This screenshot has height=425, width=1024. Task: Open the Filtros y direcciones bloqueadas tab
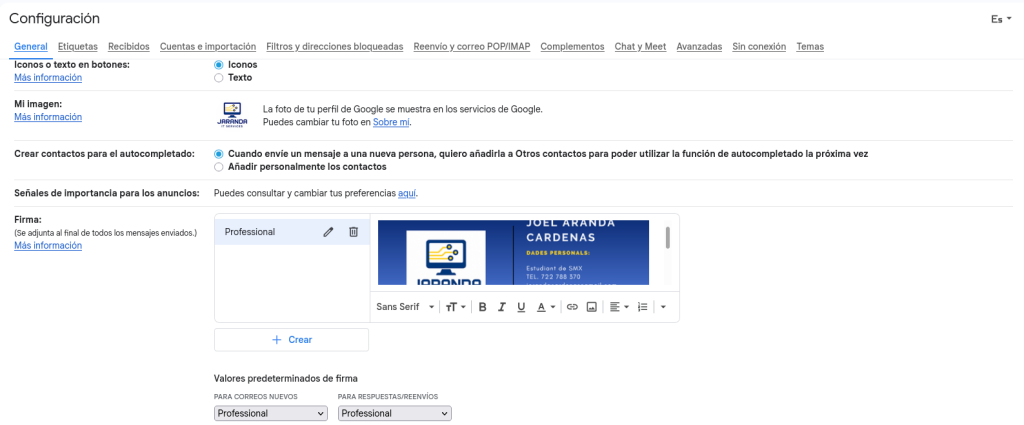pos(335,46)
